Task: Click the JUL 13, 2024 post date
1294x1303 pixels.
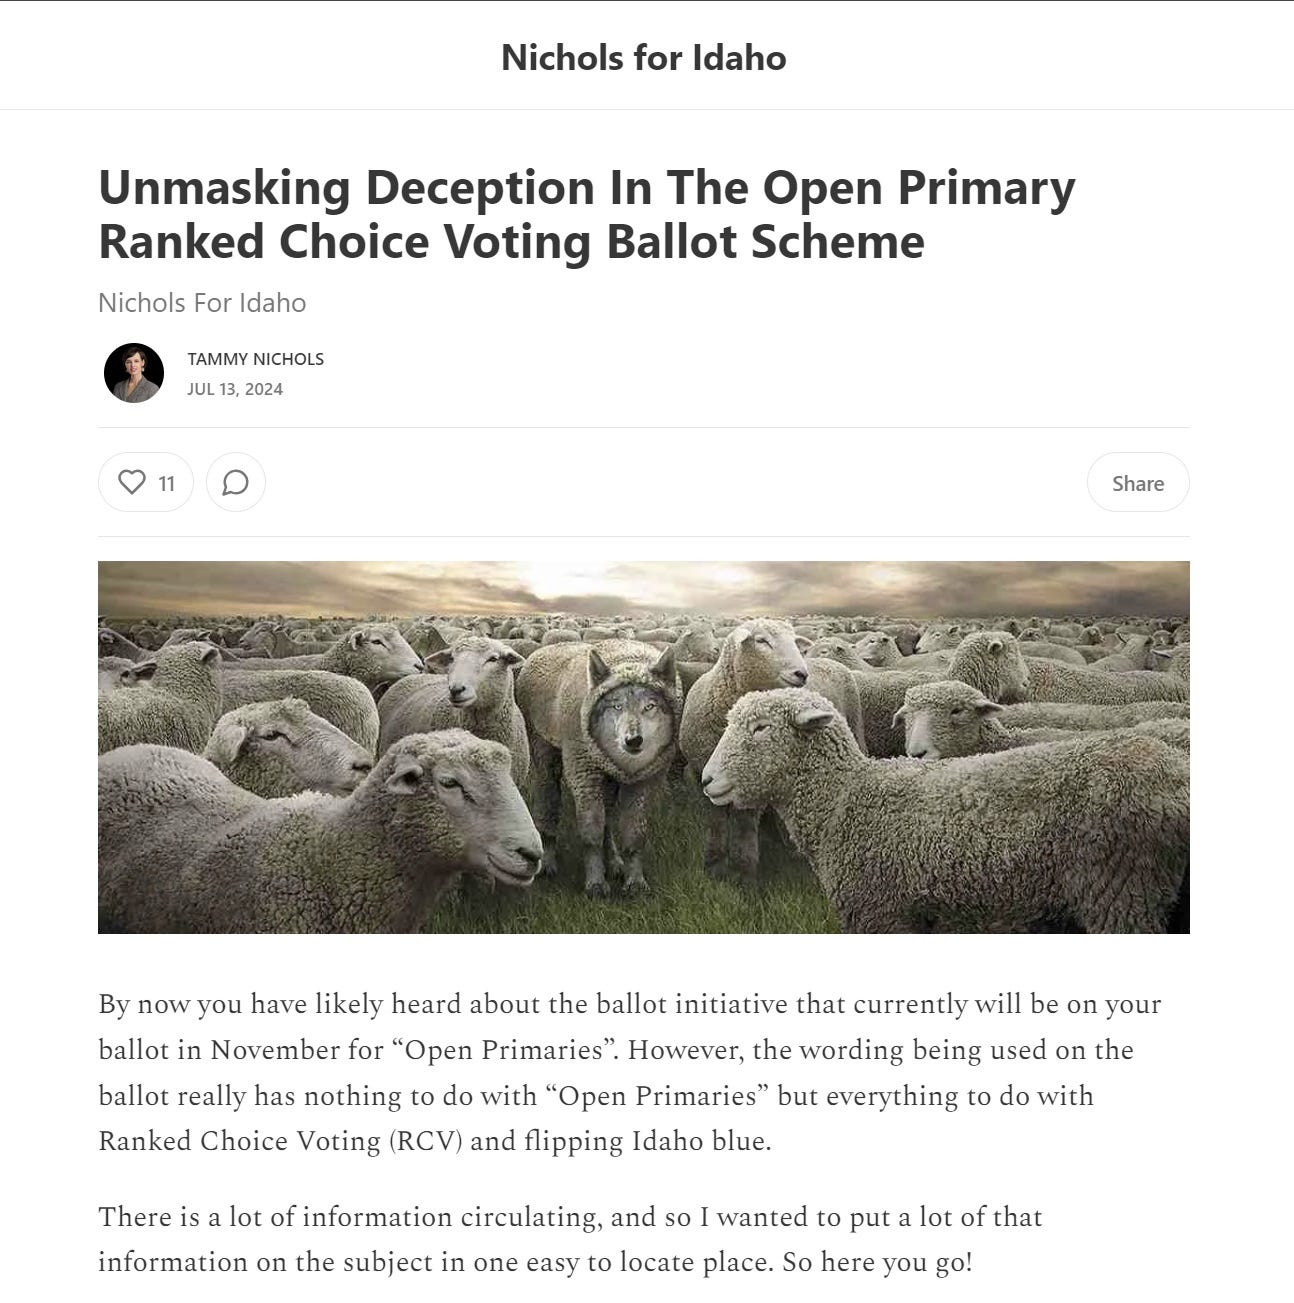Action: pyautogui.click(x=235, y=389)
